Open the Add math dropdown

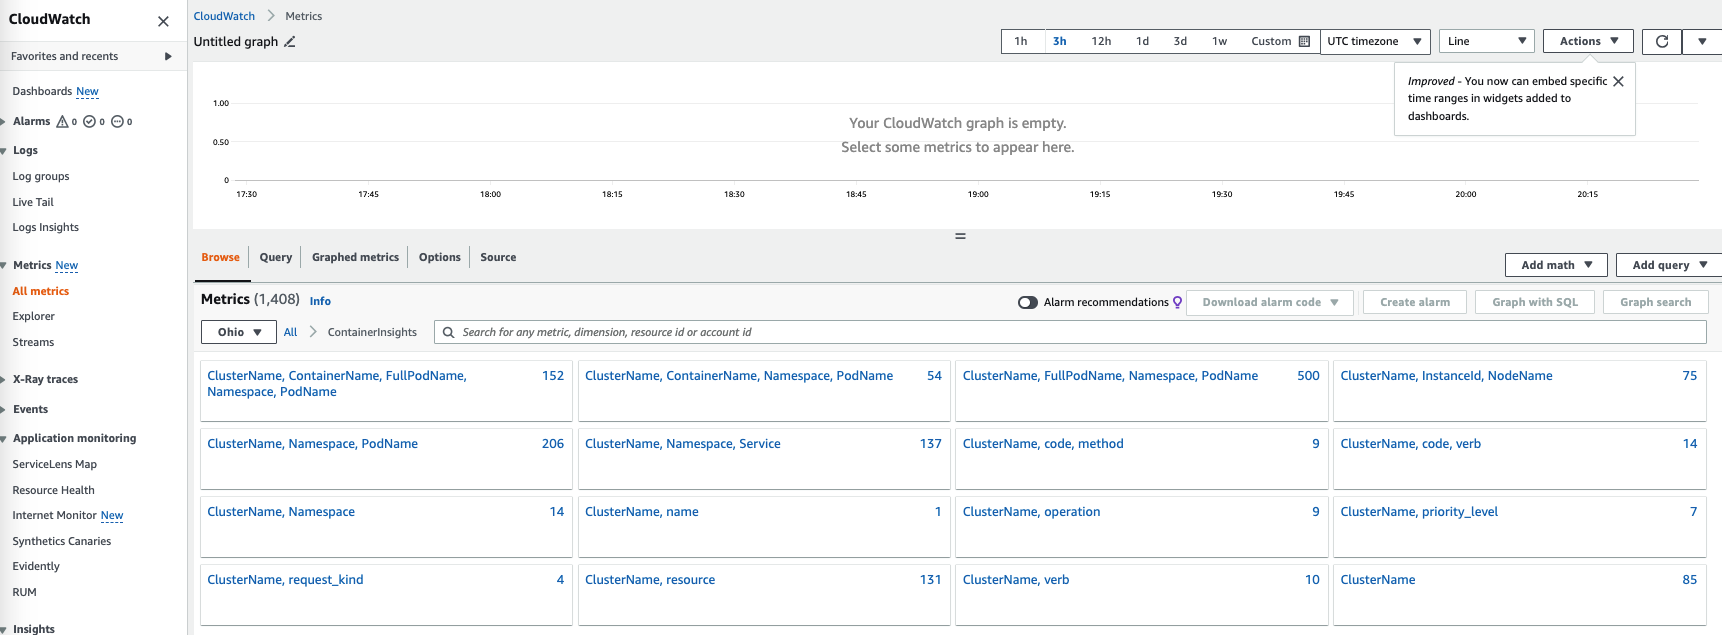(1556, 265)
